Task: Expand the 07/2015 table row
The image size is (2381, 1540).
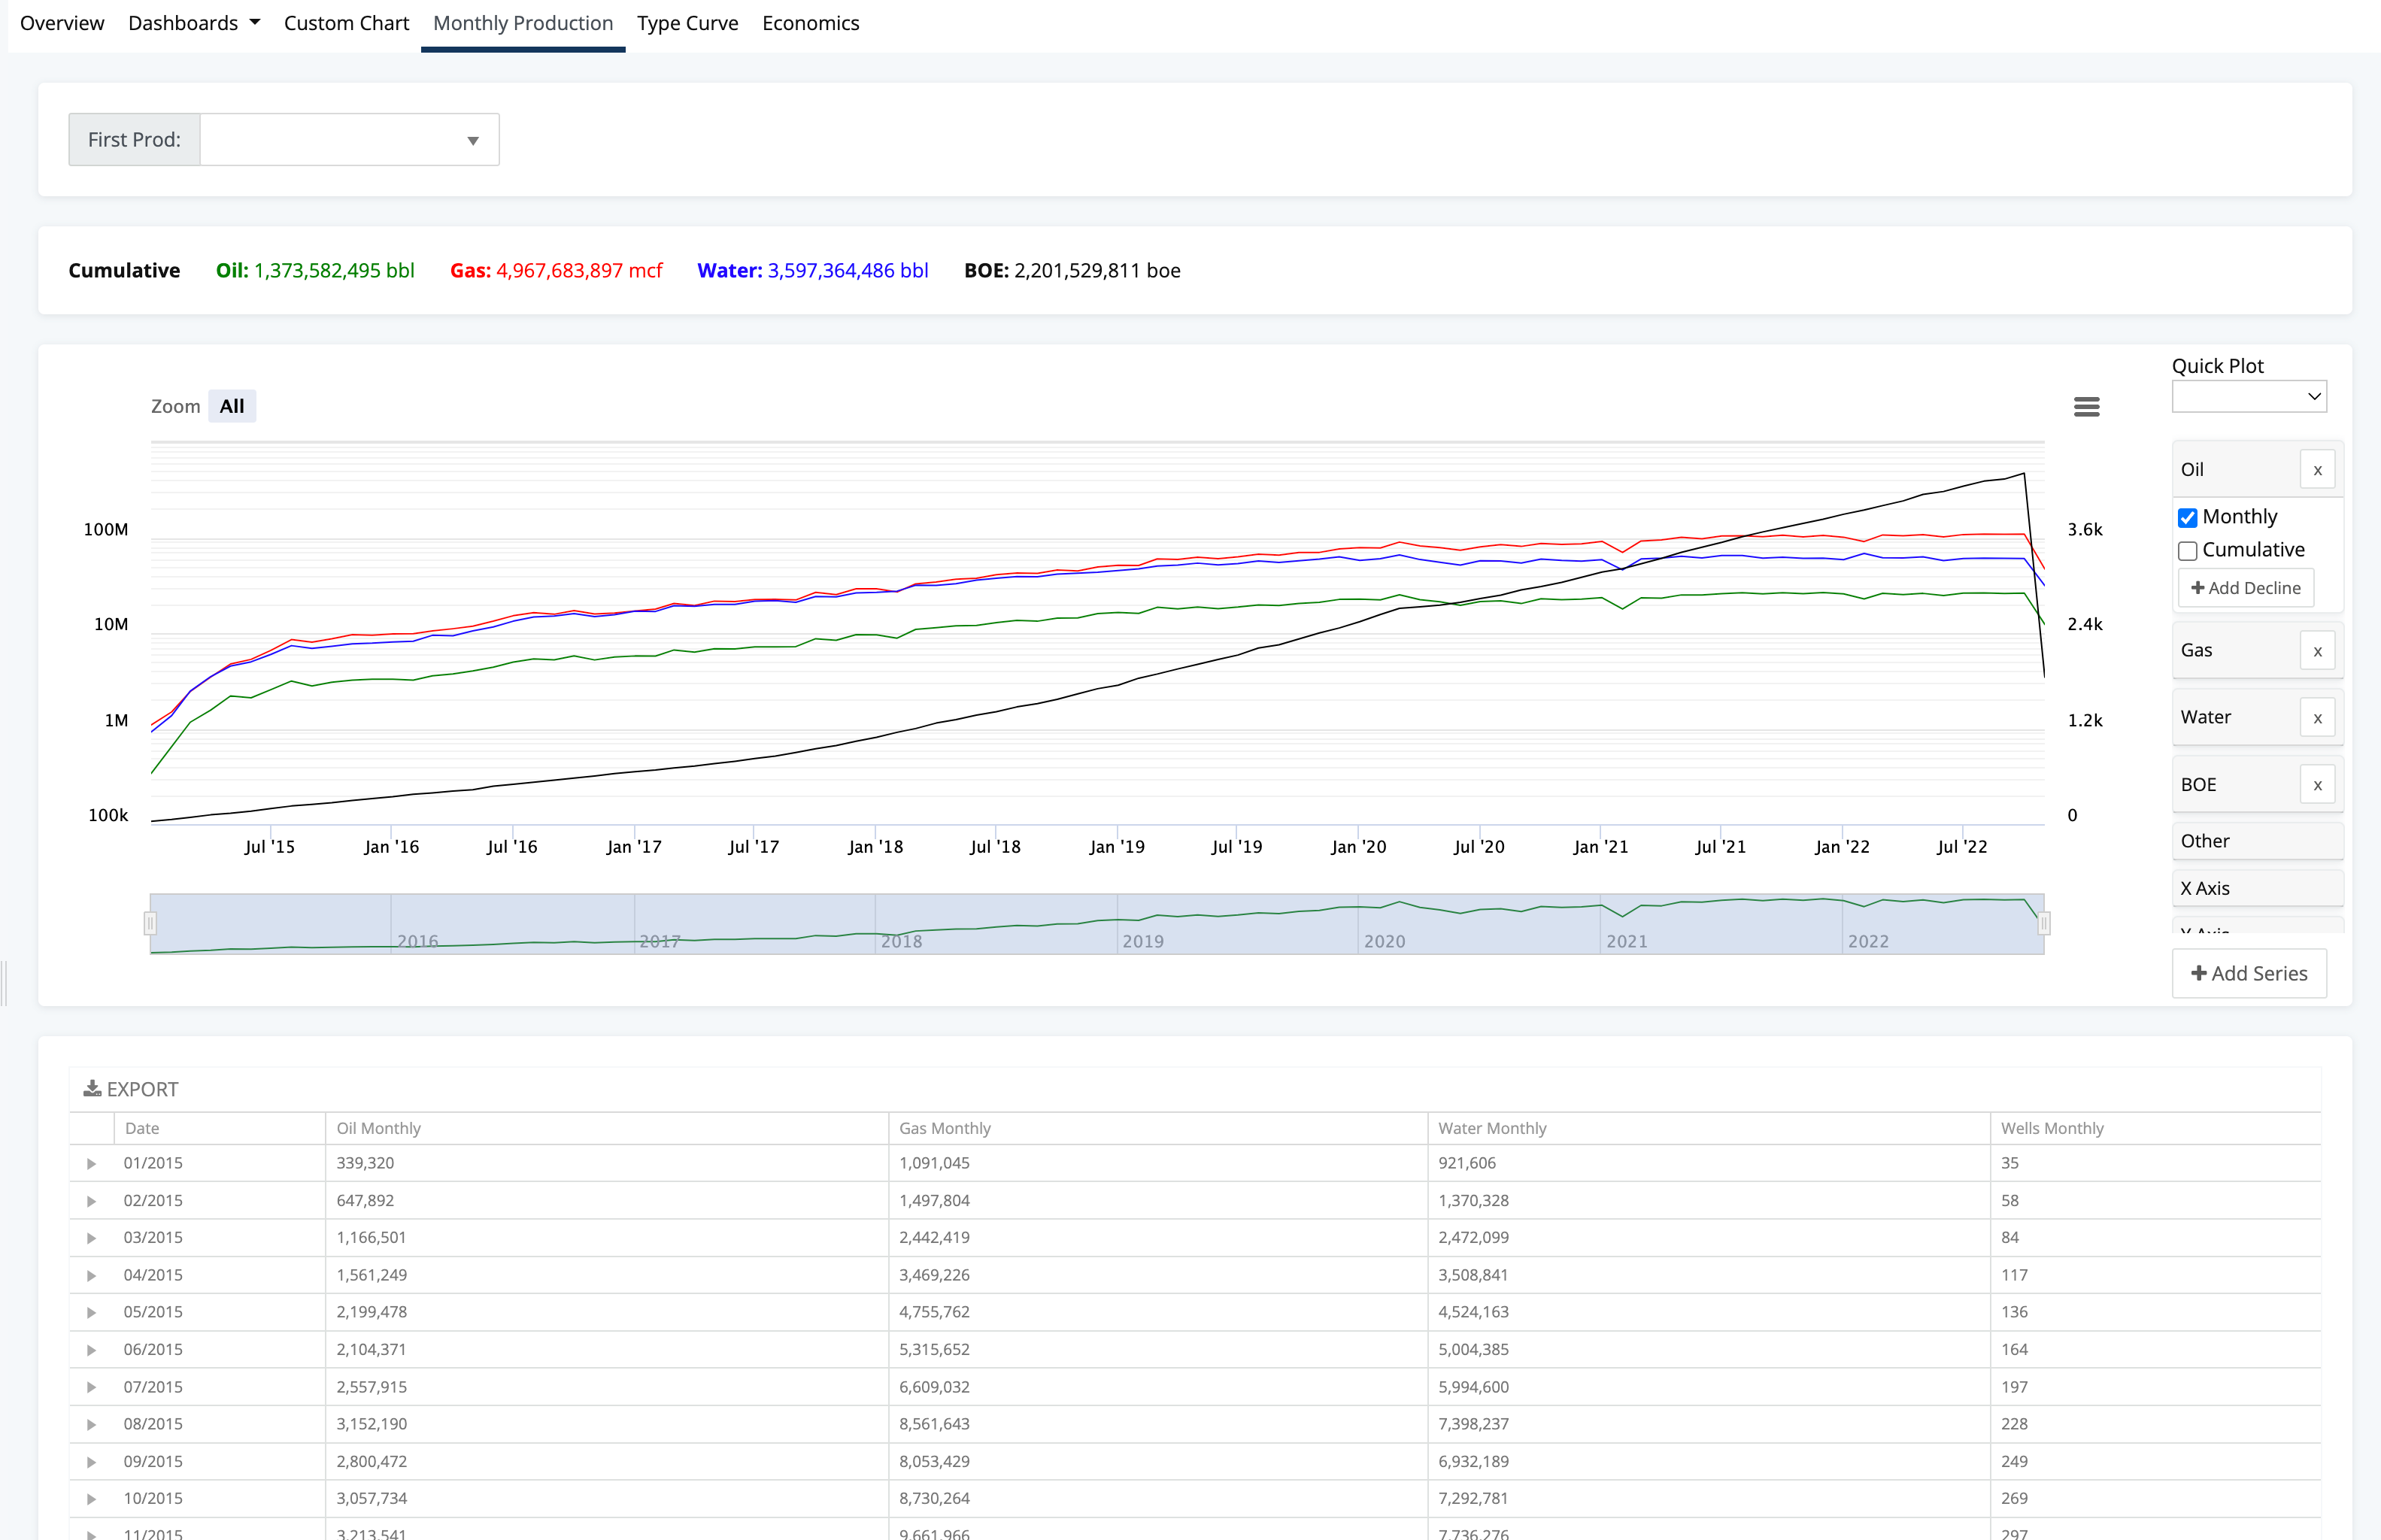Action: (91, 1388)
